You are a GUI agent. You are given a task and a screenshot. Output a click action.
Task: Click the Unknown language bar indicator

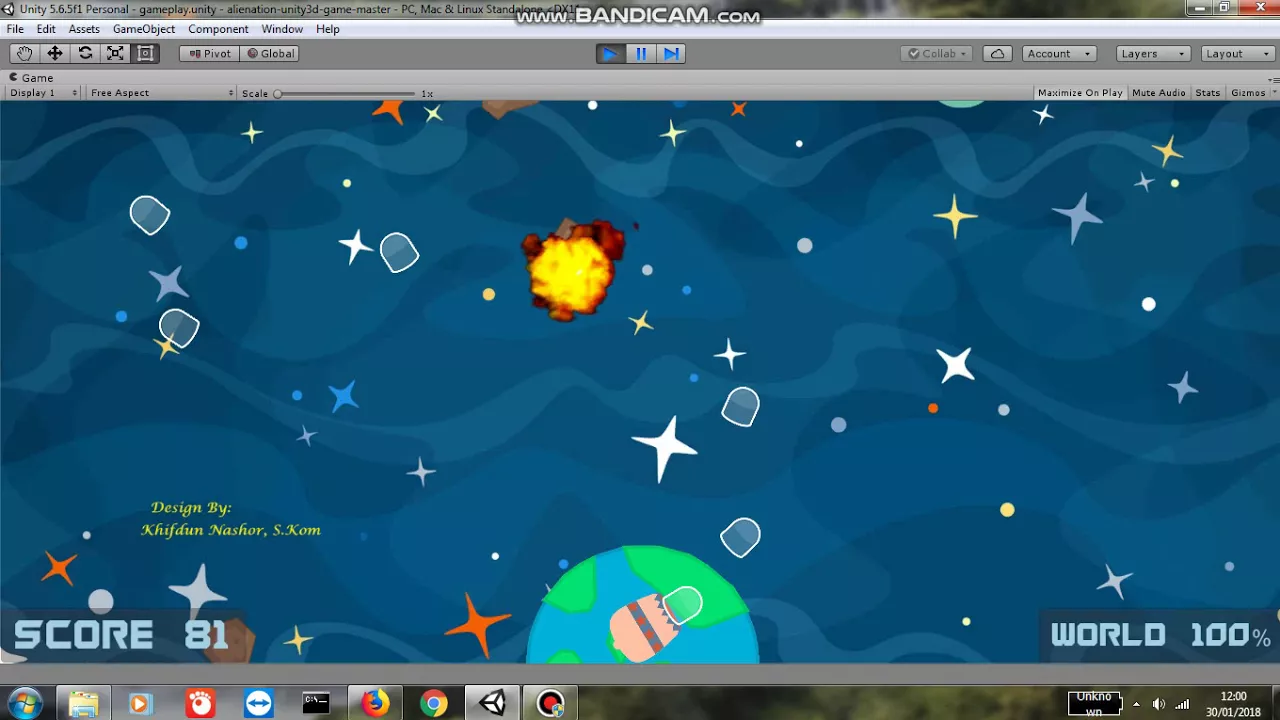click(1094, 703)
